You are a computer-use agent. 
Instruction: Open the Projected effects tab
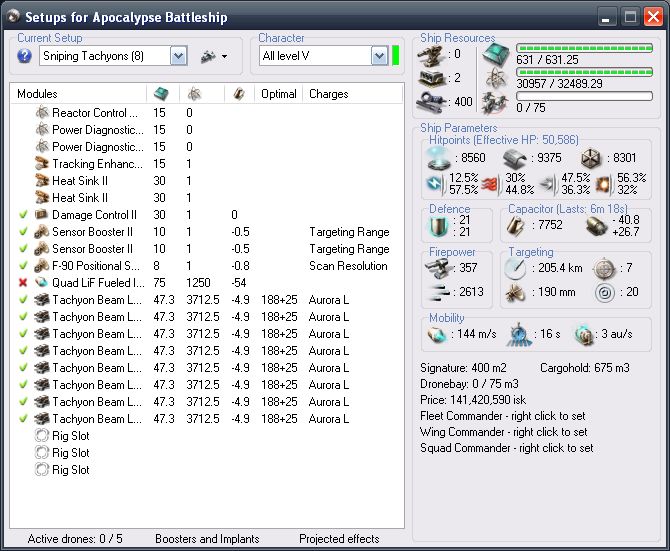click(x=339, y=539)
